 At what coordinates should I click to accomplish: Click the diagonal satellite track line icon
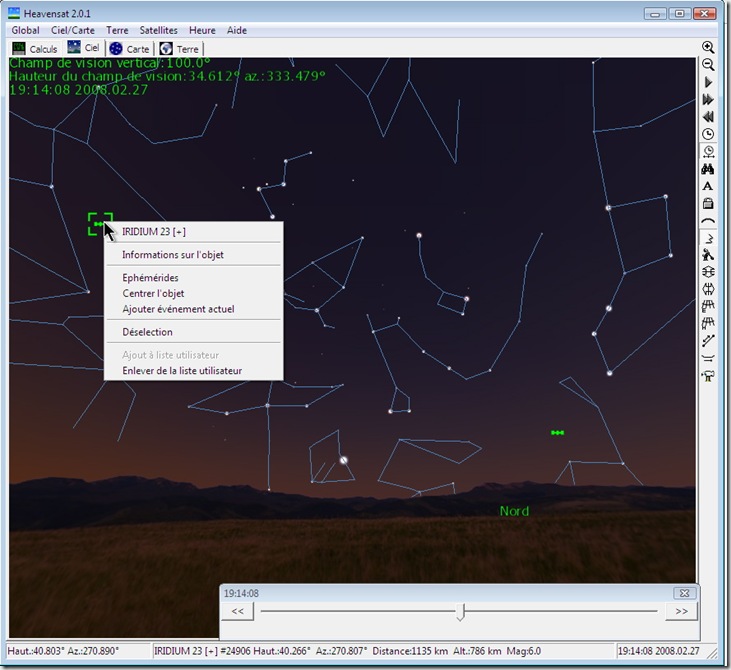tap(708, 341)
